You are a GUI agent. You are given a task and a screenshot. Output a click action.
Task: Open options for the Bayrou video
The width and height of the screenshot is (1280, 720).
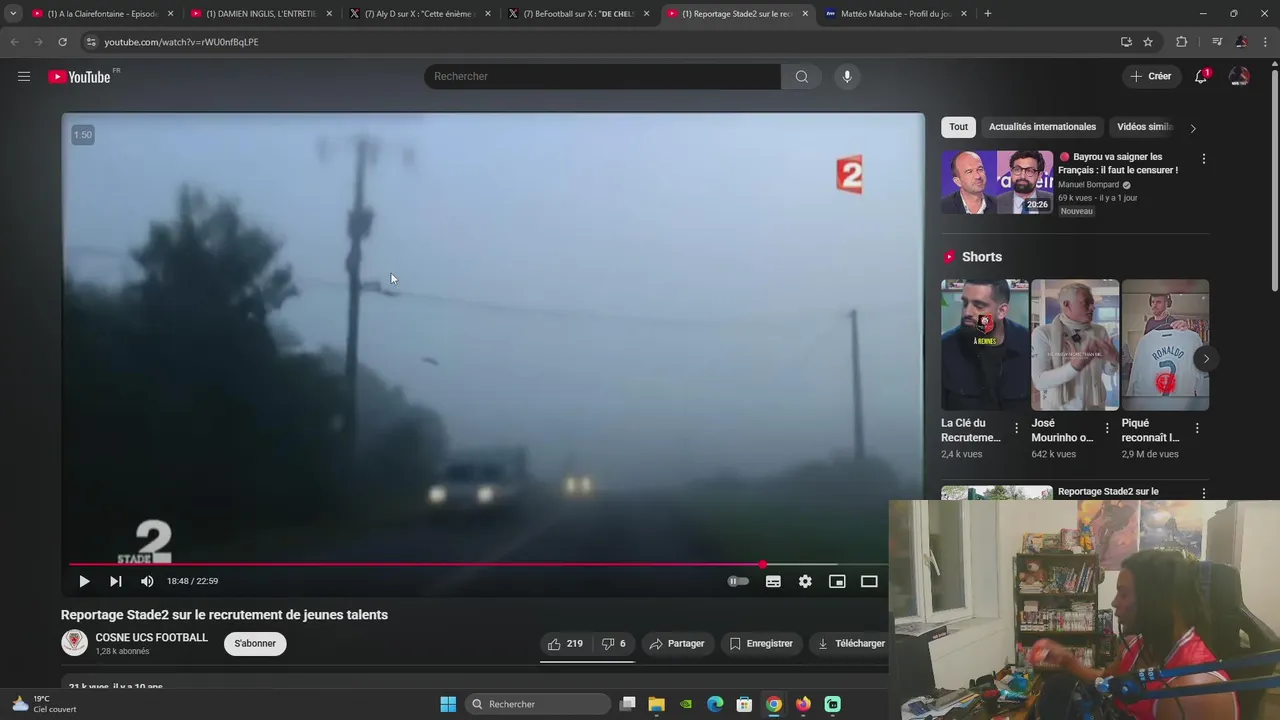(1203, 159)
